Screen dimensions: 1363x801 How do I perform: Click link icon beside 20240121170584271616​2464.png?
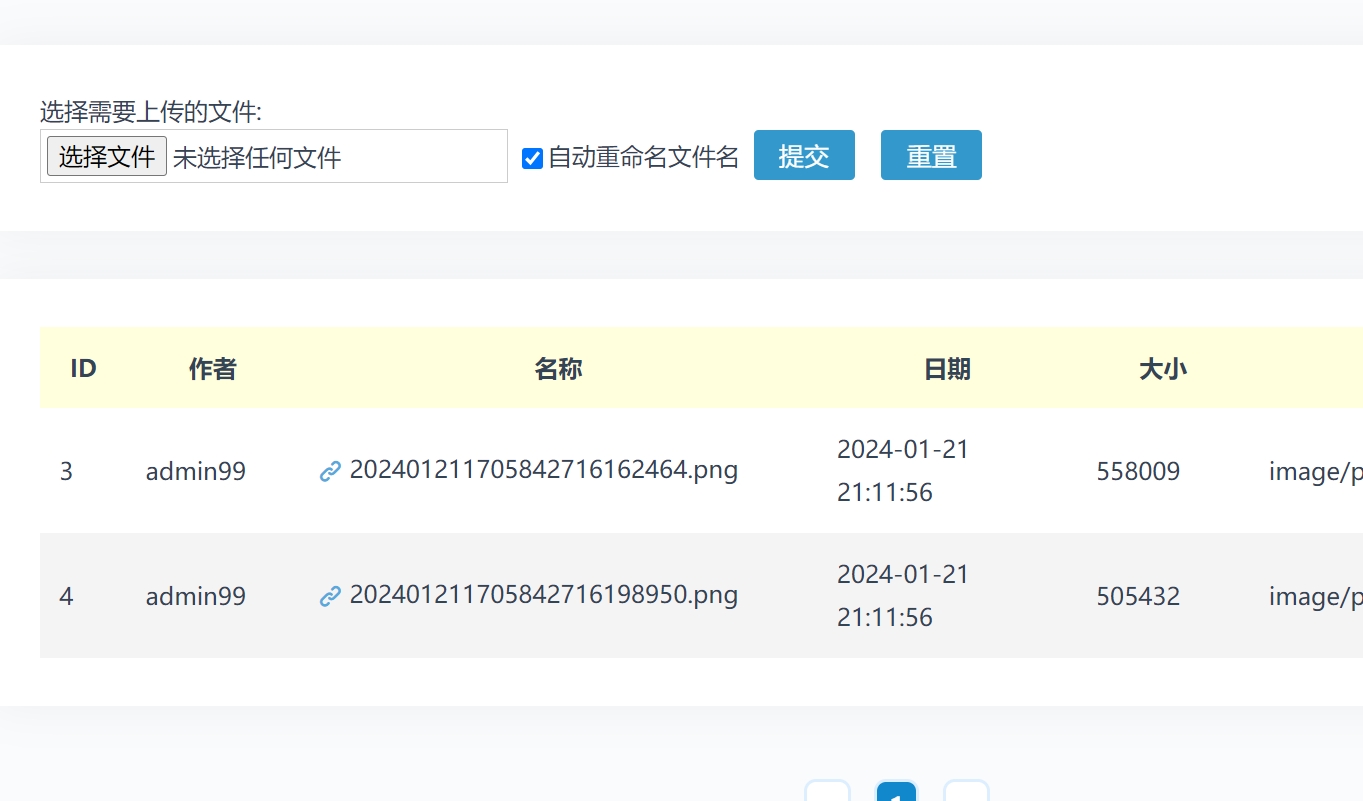pyautogui.click(x=330, y=471)
